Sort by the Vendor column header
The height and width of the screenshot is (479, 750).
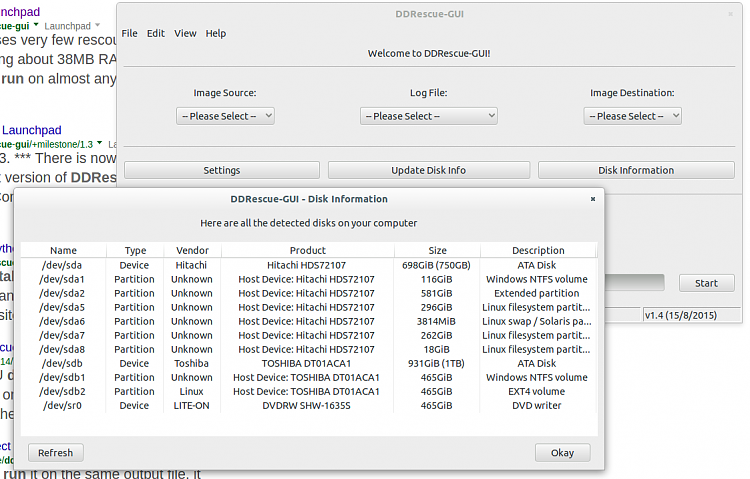pos(192,250)
